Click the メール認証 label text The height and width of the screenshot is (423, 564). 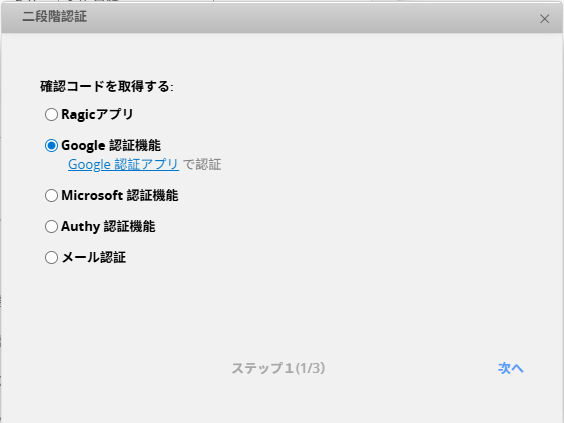click(94, 257)
